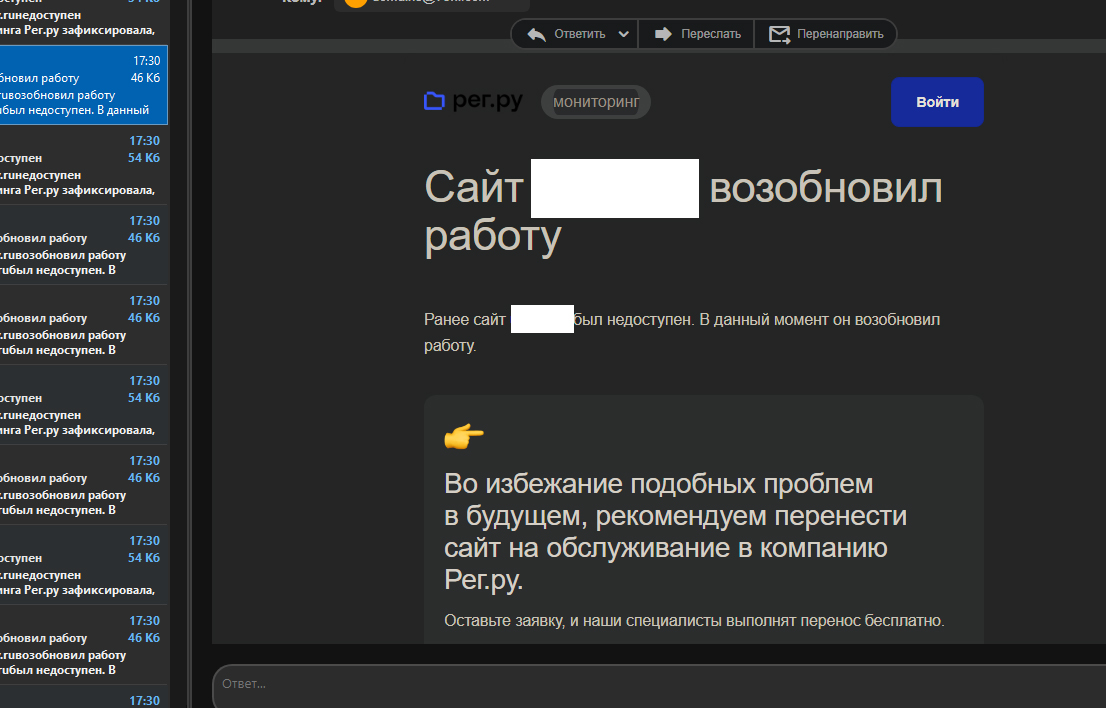Click the blue Рег.ру folder logo
Image resolution: width=1106 pixels, height=708 pixels.
[434, 101]
